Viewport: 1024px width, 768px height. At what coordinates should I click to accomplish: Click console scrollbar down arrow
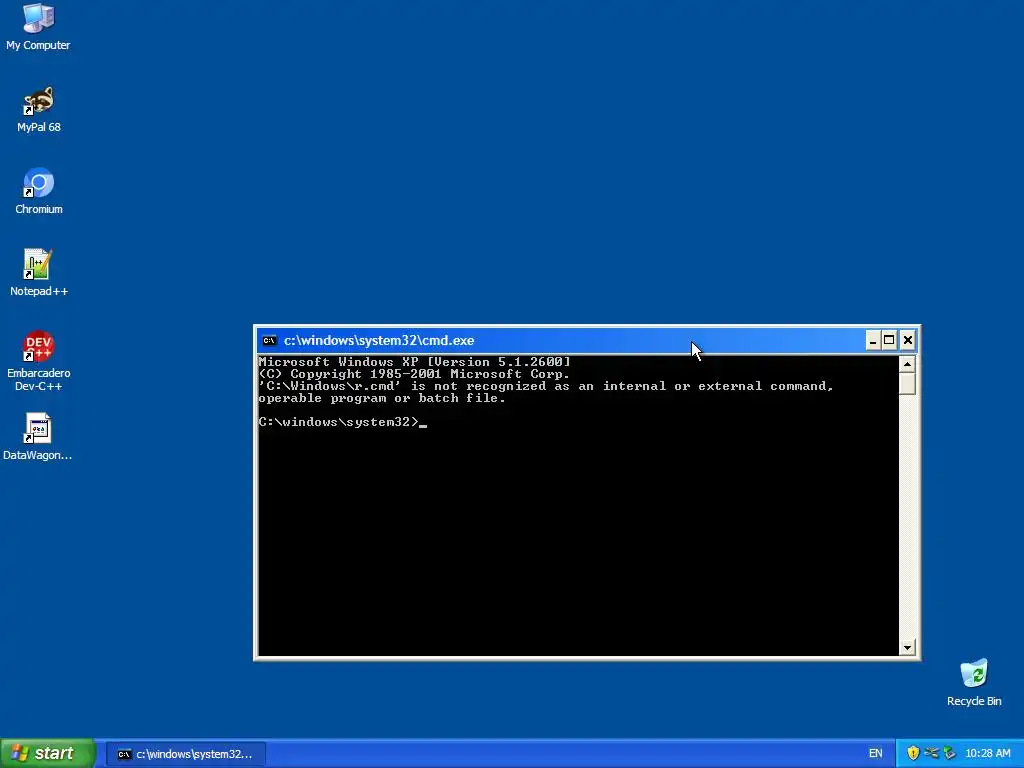(907, 648)
